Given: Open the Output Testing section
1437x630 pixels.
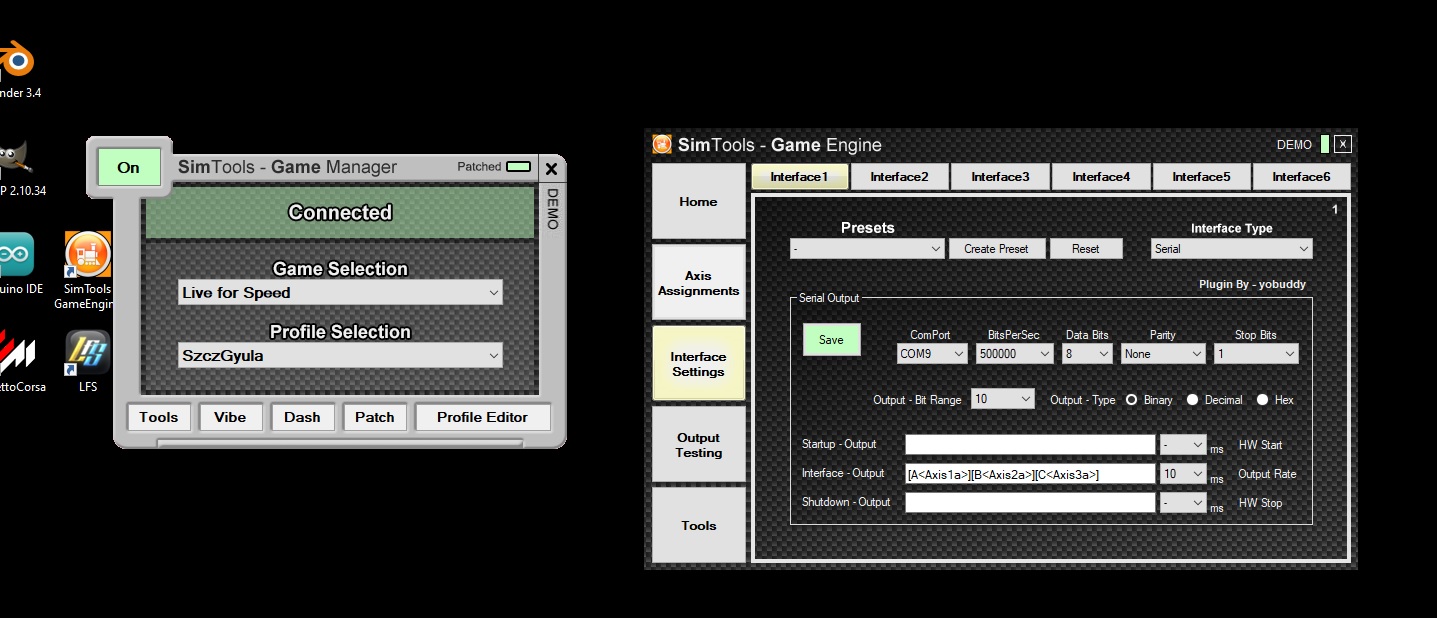Looking at the screenshot, I should (x=698, y=445).
